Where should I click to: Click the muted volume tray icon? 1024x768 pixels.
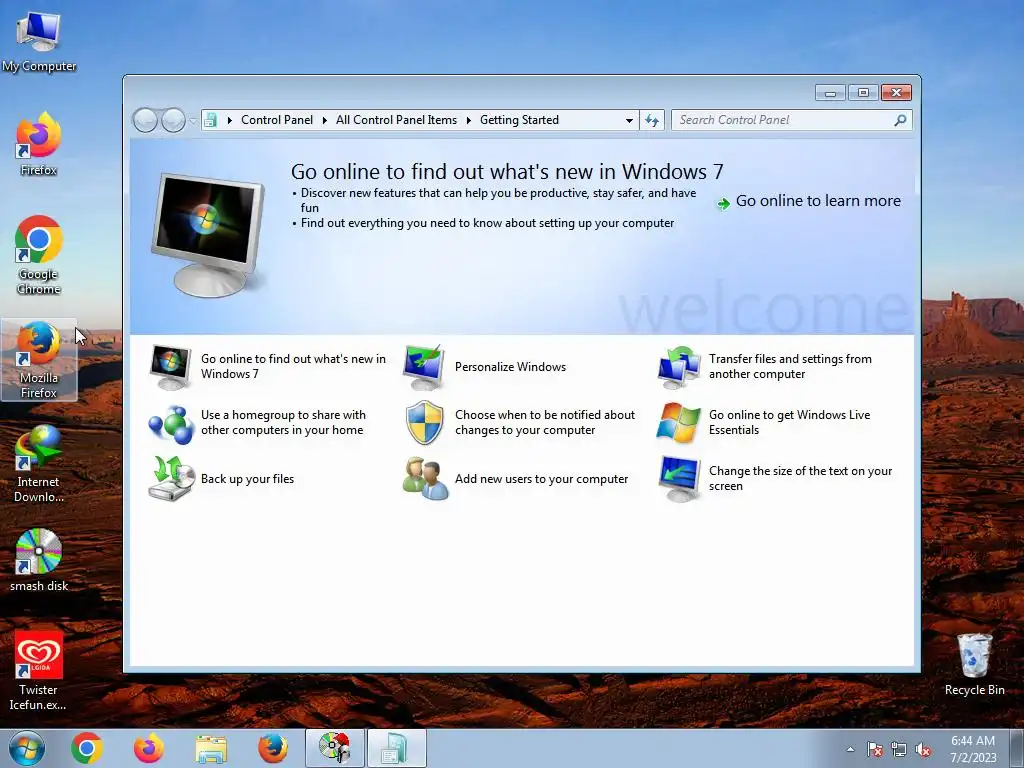point(923,749)
